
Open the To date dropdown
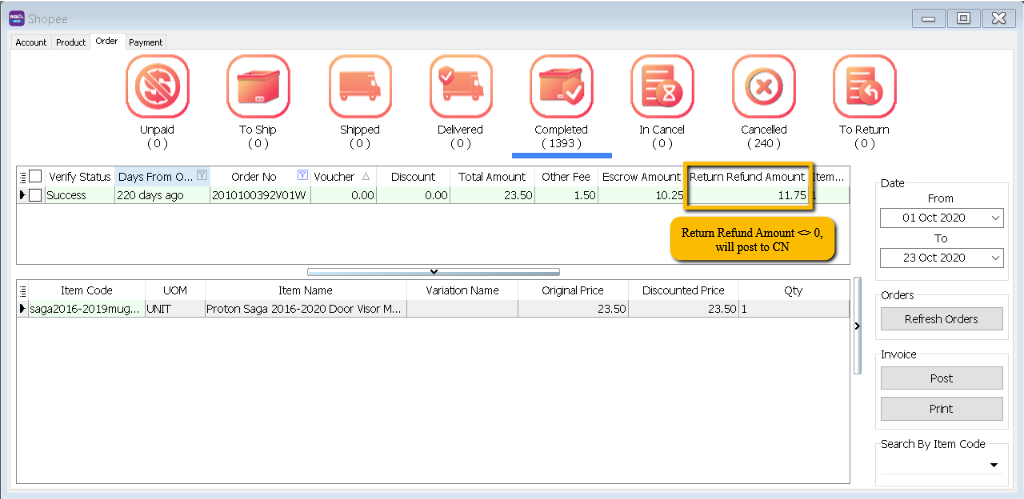[x=994, y=258]
